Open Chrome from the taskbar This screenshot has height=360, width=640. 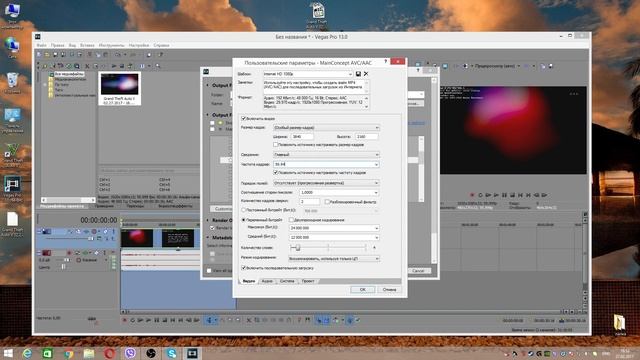69,353
